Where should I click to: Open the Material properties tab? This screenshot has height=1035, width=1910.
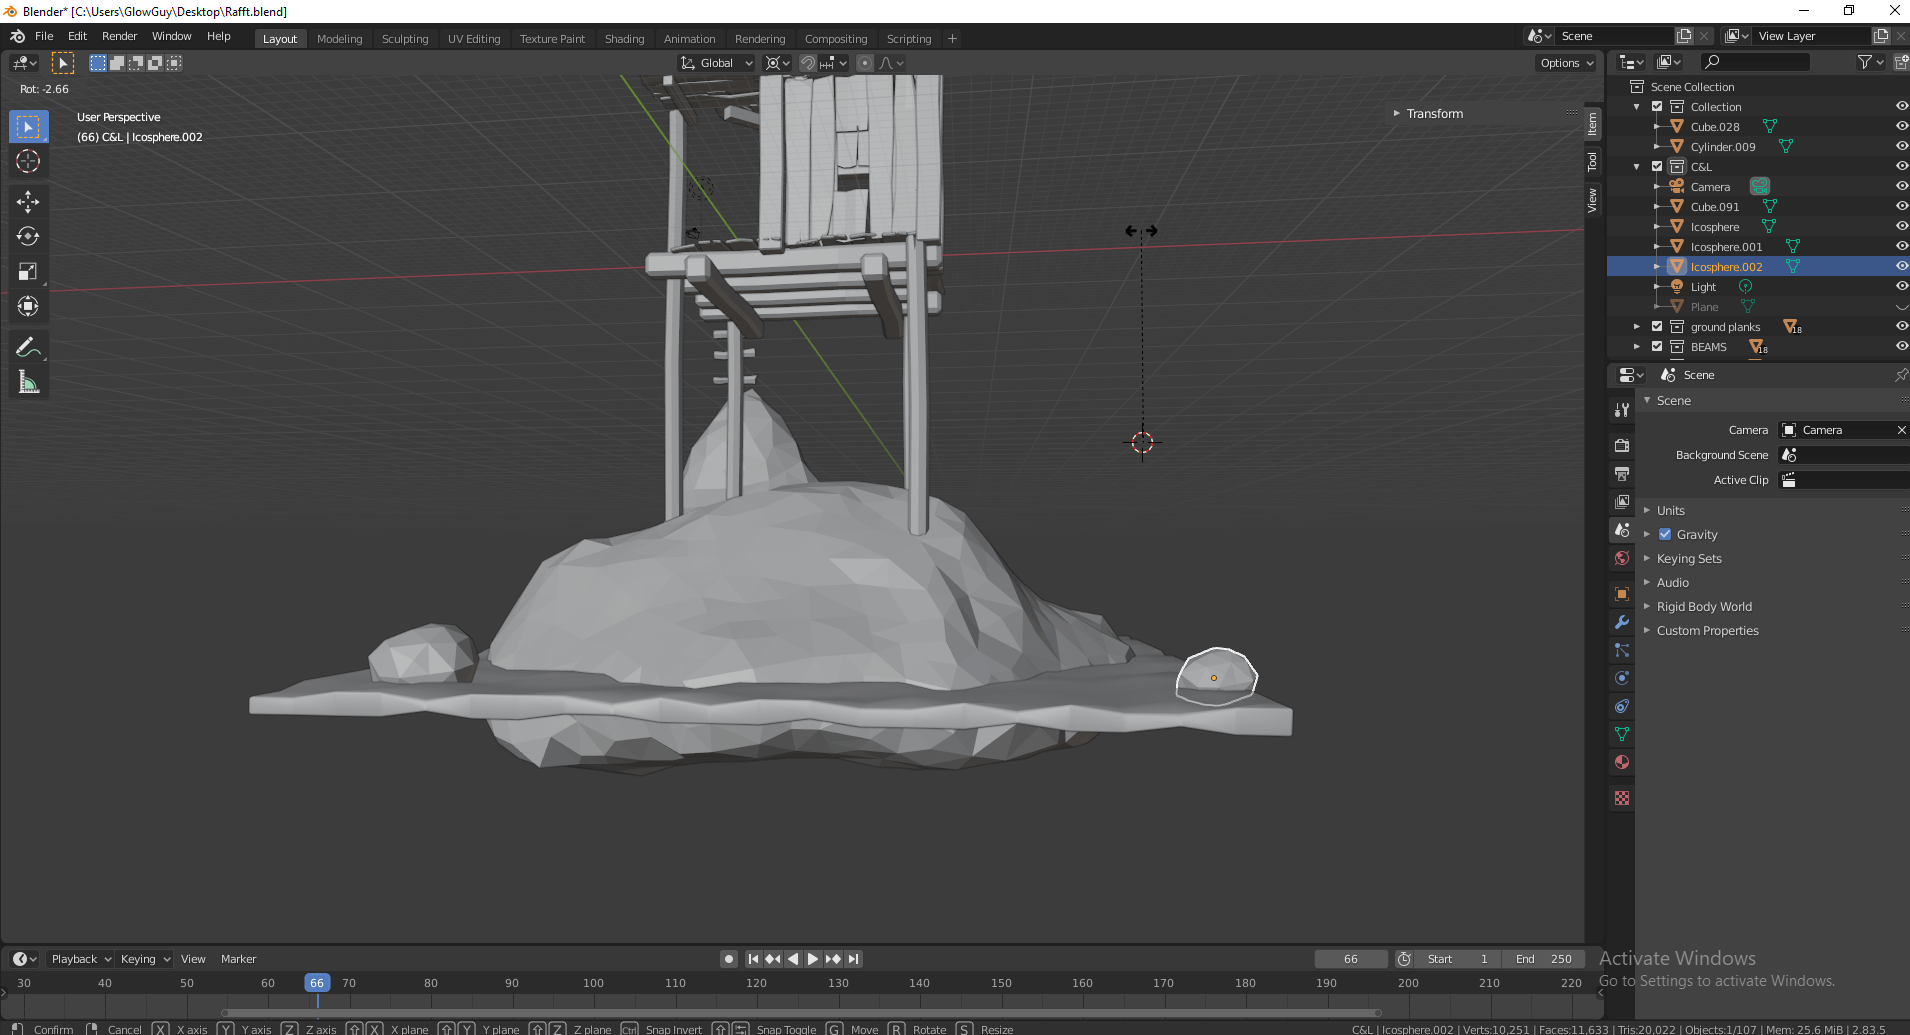1622,762
